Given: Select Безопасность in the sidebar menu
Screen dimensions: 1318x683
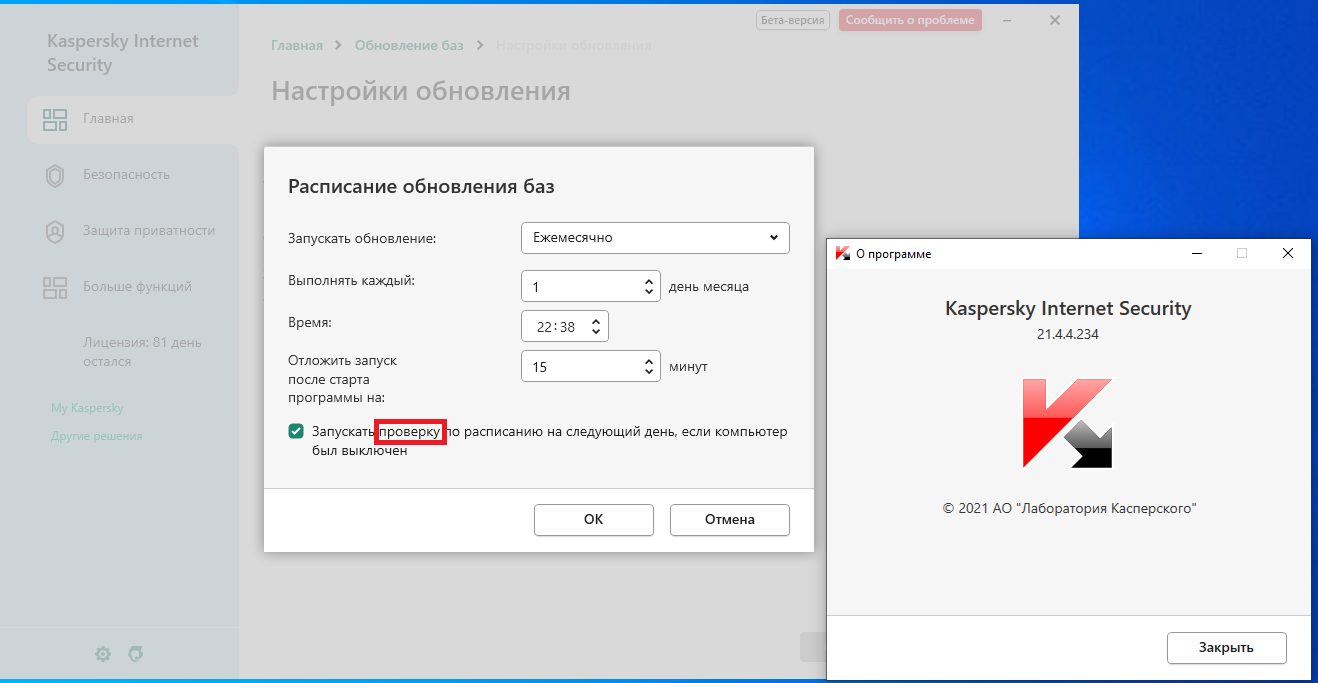Looking at the screenshot, I should pyautogui.click(x=132, y=176).
